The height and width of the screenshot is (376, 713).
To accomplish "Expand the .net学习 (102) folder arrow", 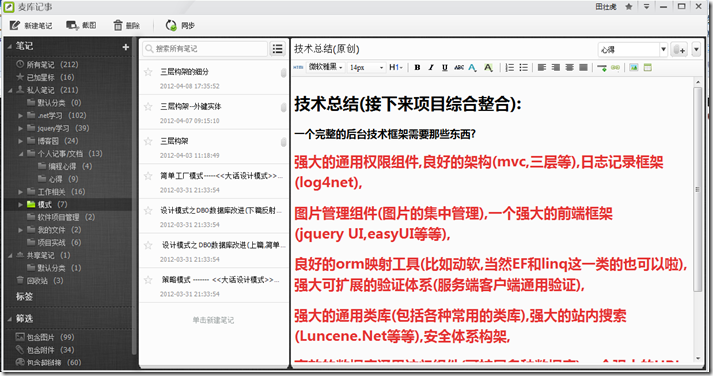I will [20, 115].
